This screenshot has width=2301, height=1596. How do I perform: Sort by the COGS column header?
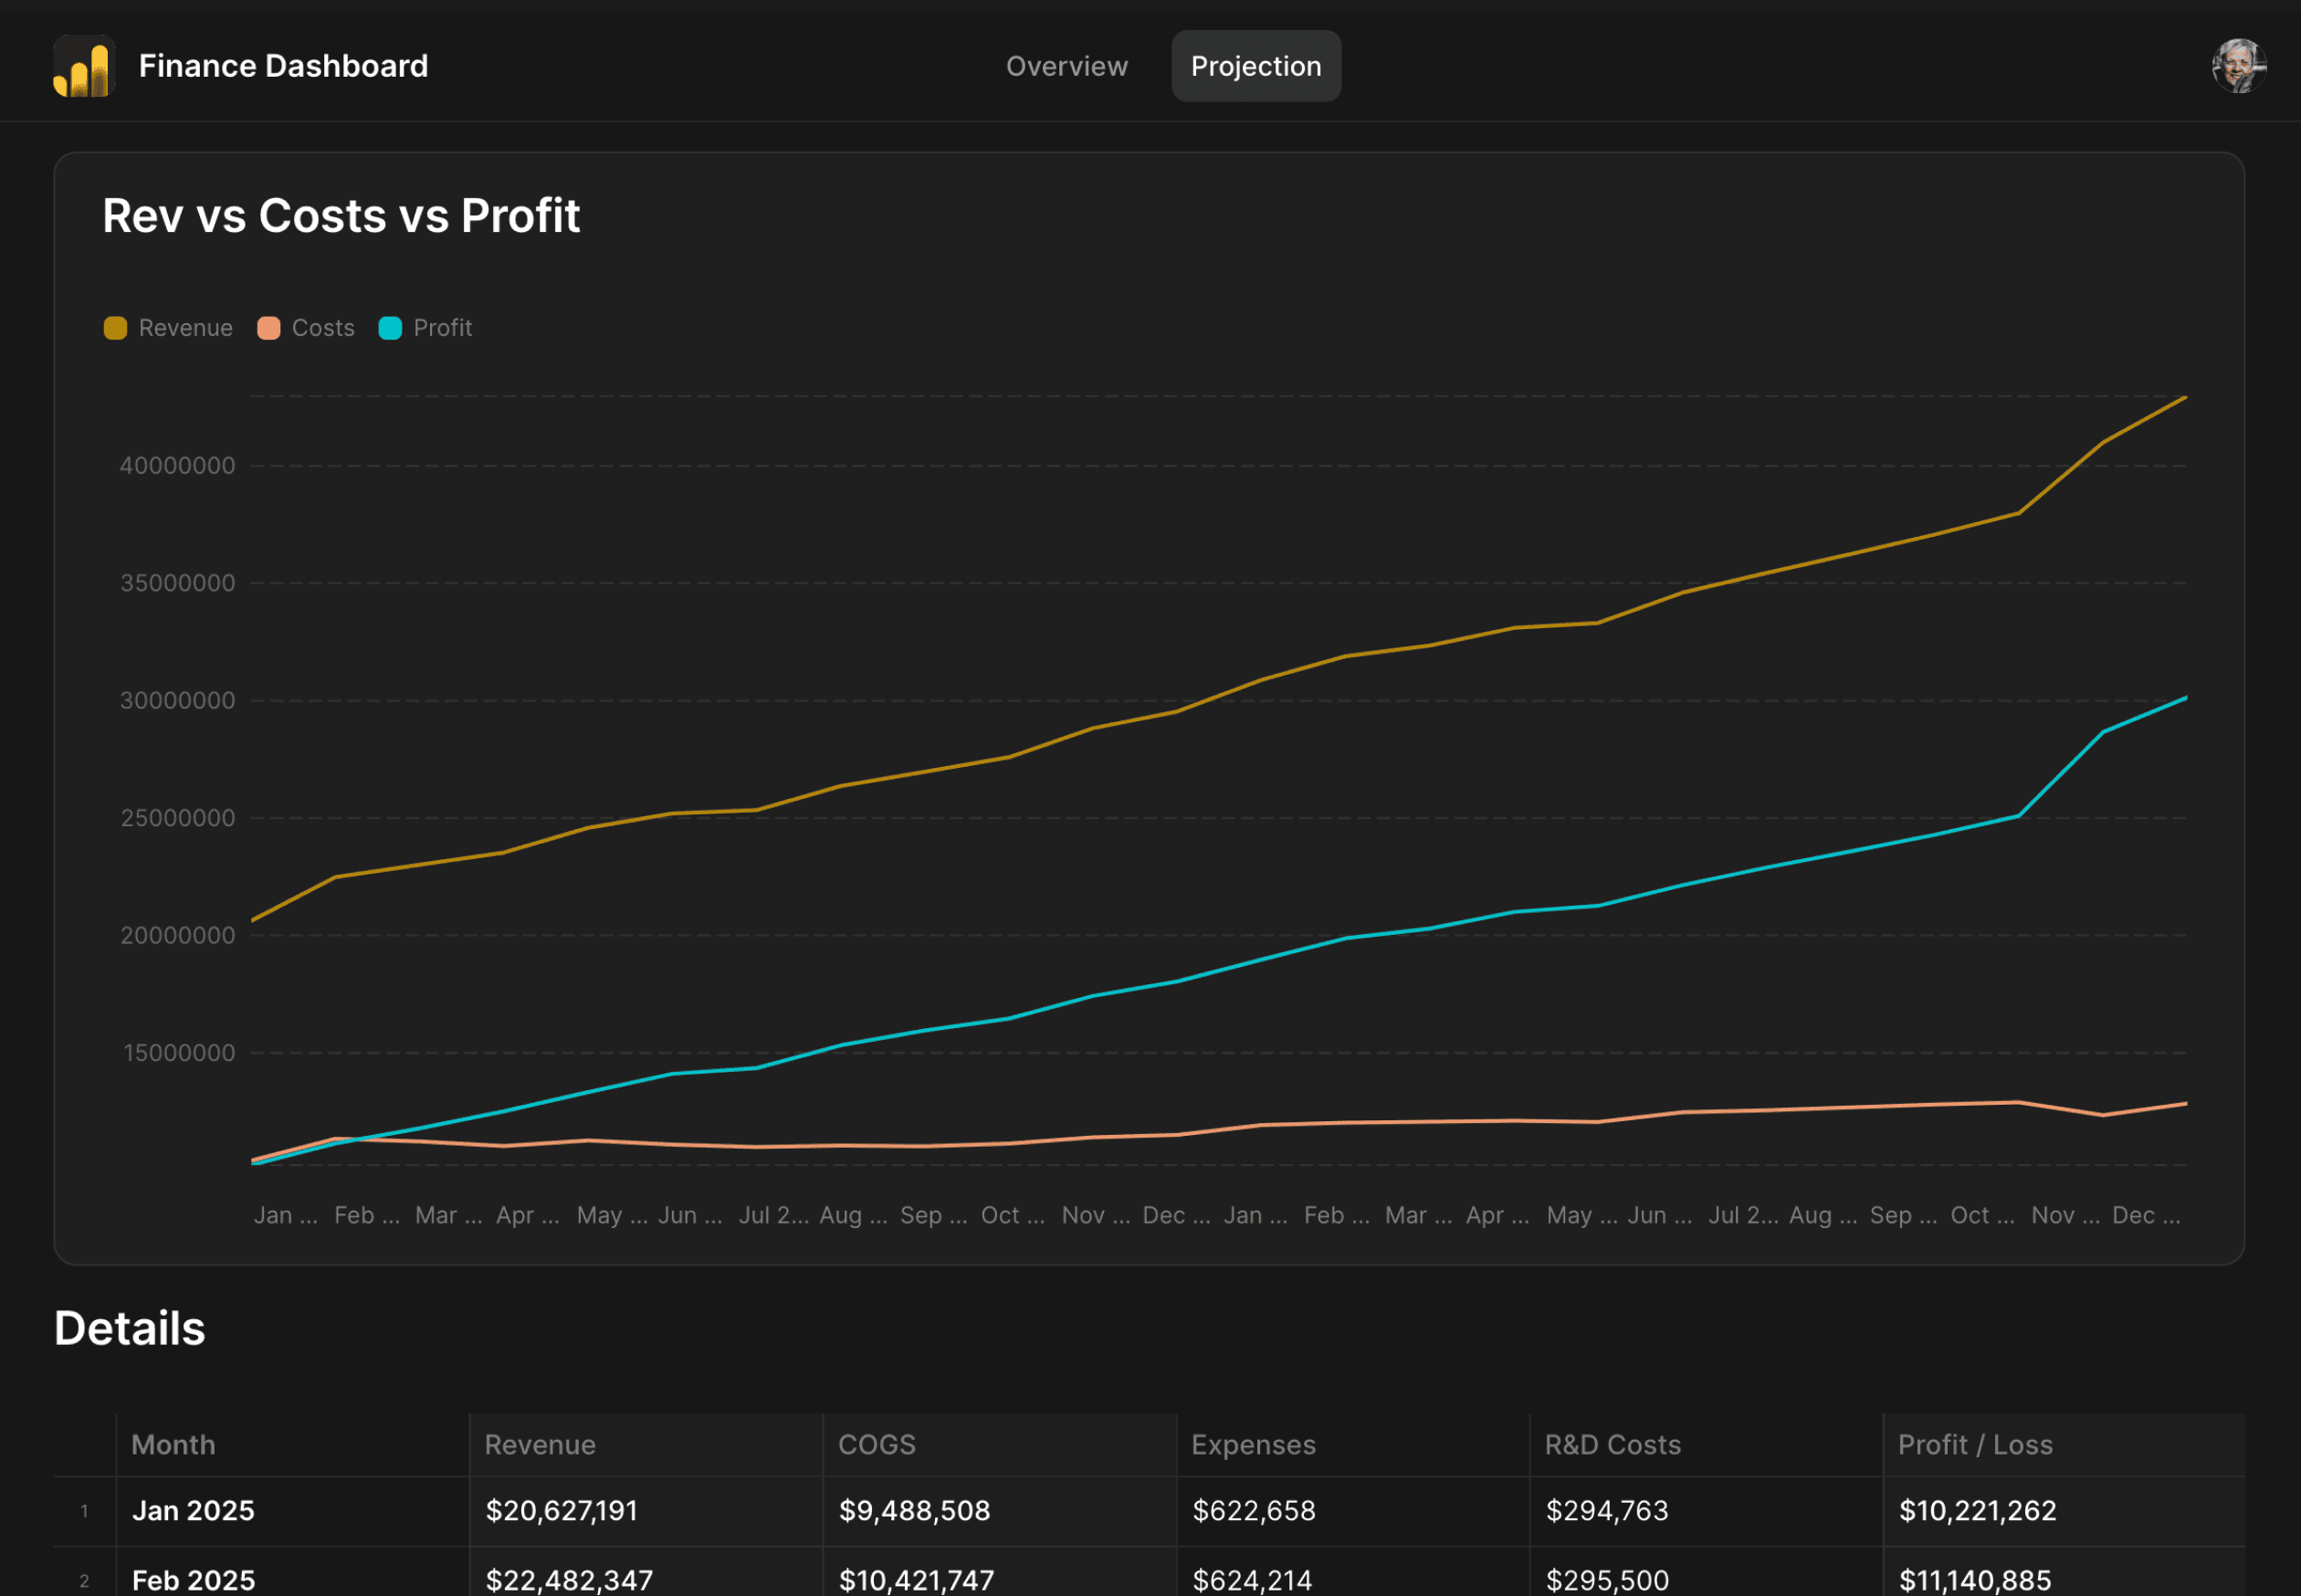(1000, 1445)
